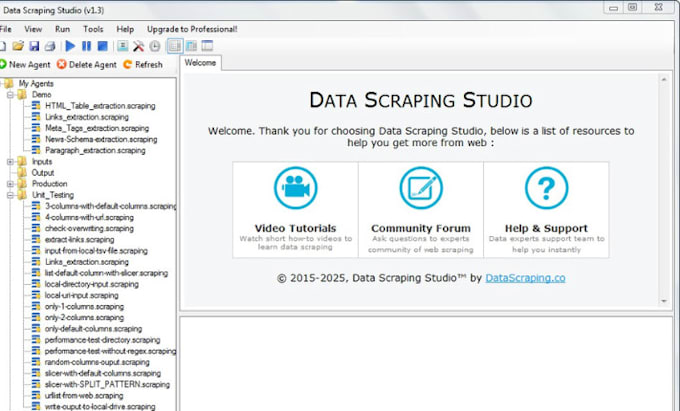Select performance-test-directory.scraping agent
The height and width of the screenshot is (411, 680).
[x=103, y=340]
